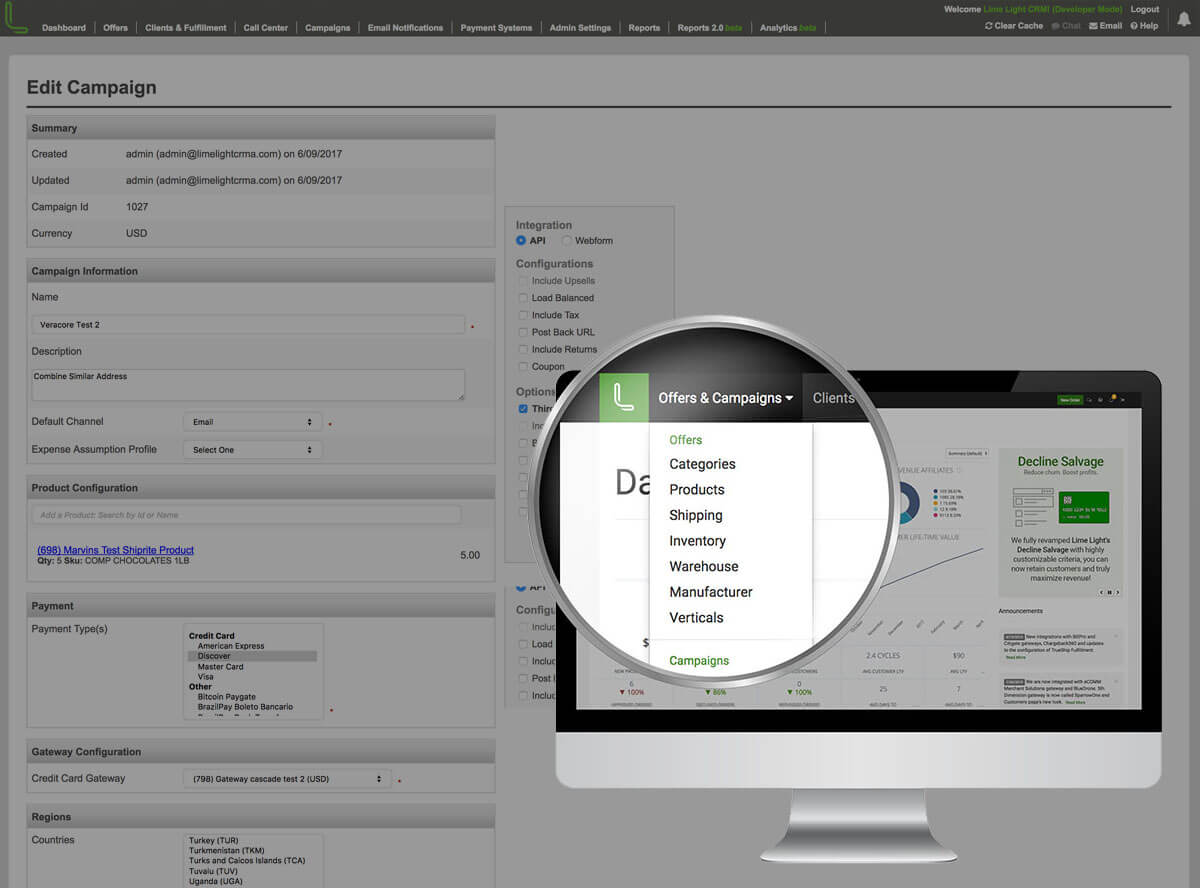Select Master Card payment type

[x=221, y=667]
